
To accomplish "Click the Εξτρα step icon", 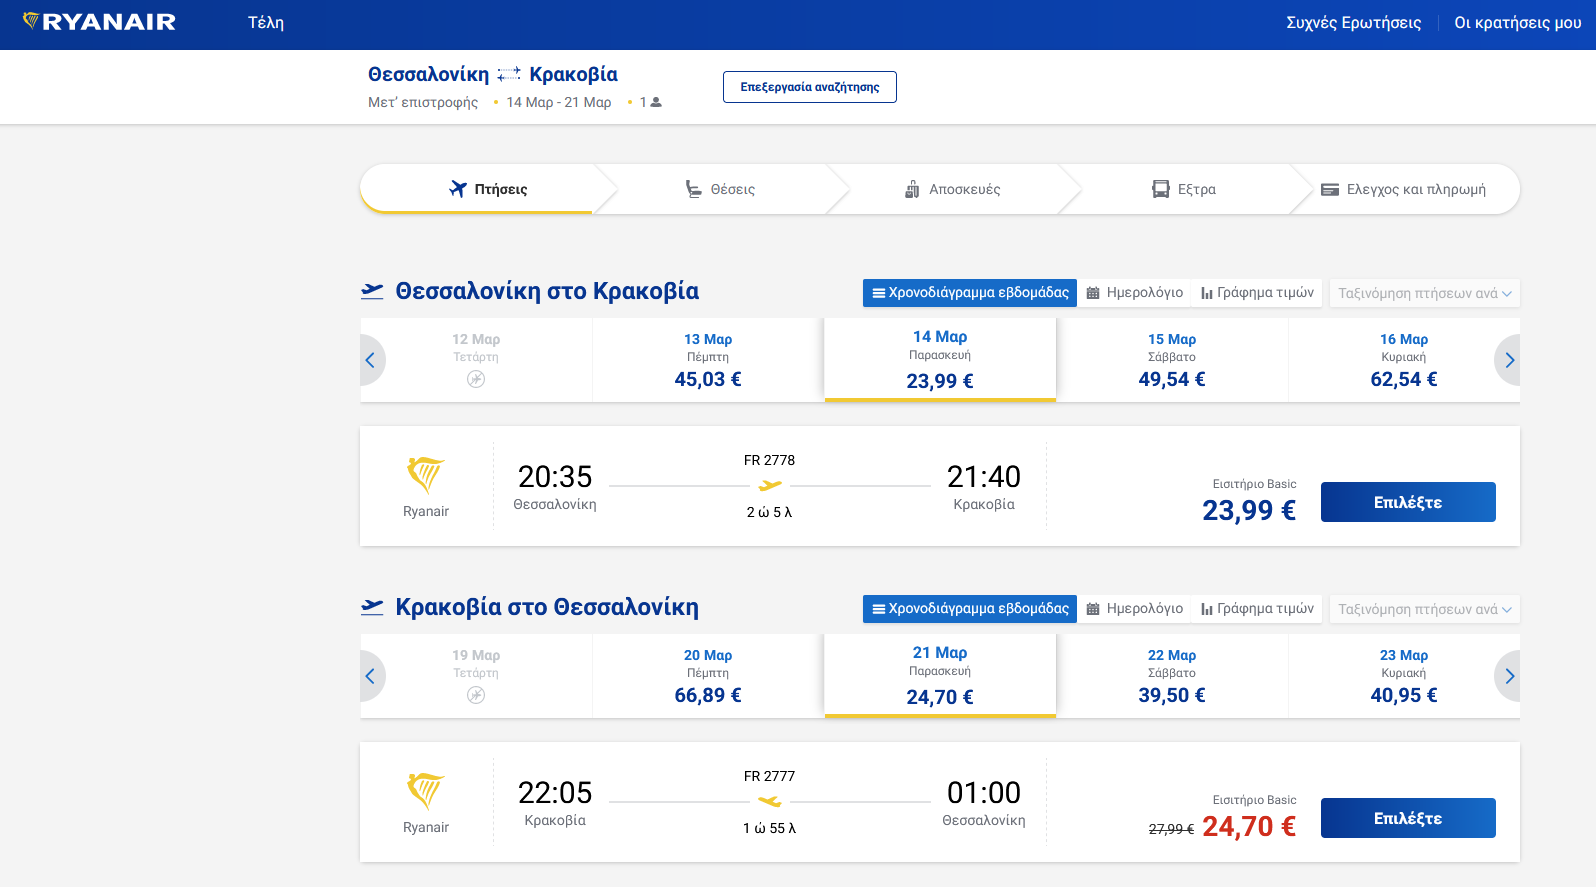I will click(1161, 189).
